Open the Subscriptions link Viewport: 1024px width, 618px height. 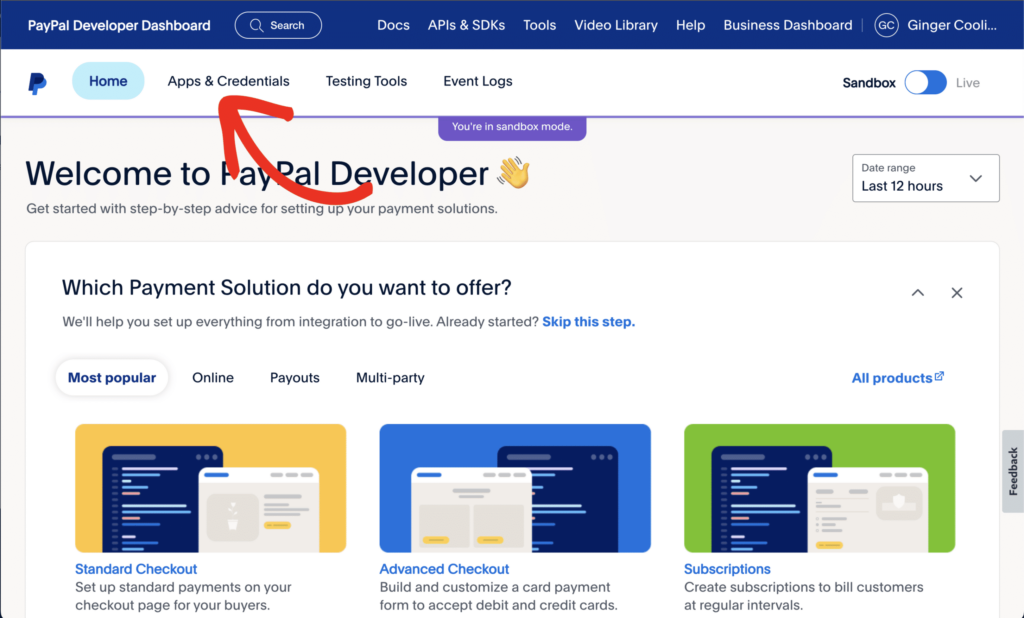[x=727, y=568]
